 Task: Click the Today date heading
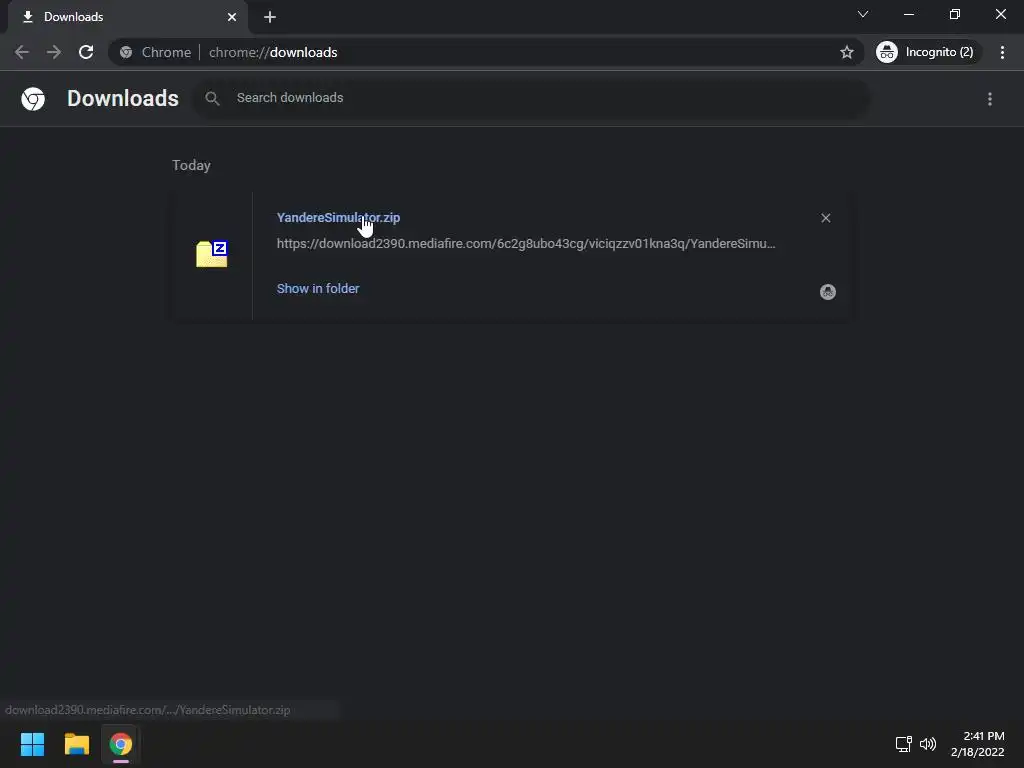(x=191, y=165)
